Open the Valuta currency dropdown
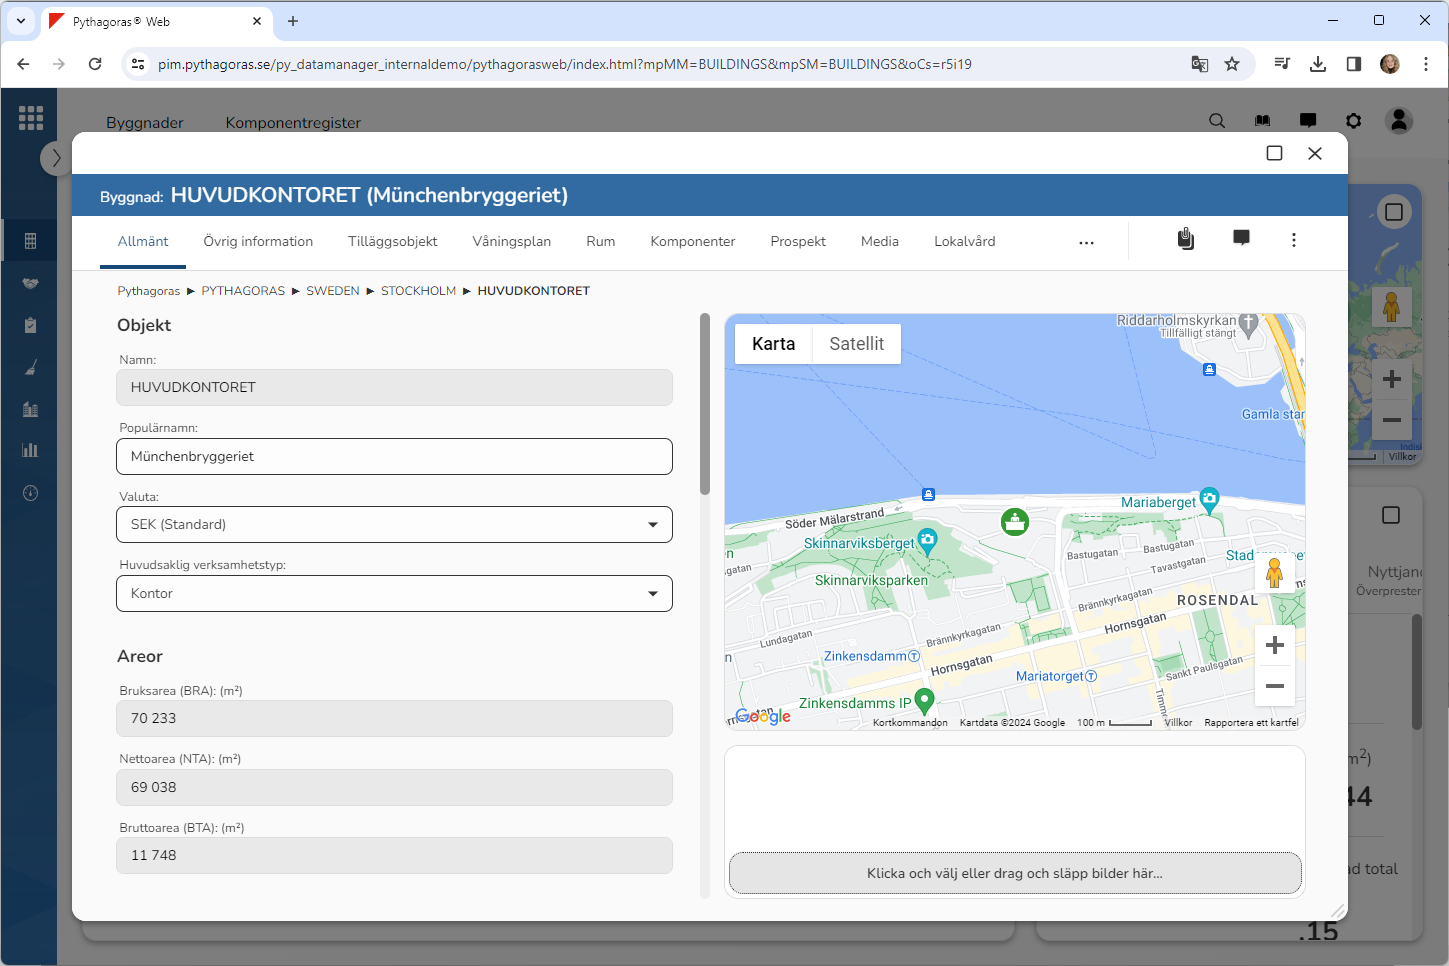This screenshot has width=1449, height=966. [x=394, y=525]
